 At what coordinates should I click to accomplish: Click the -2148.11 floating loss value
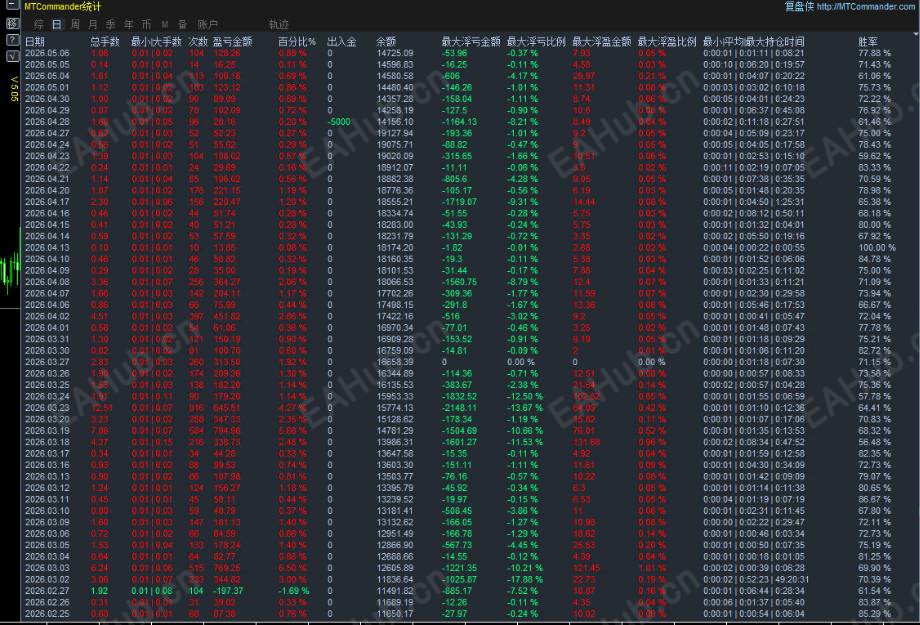tap(459, 408)
